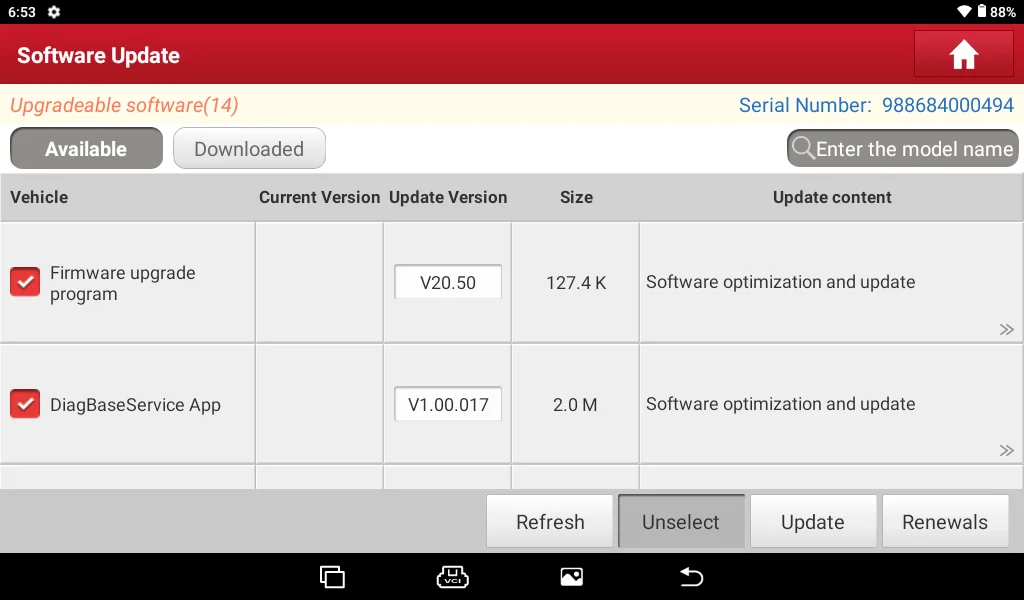Tap the back arrow in navigation bar
The image size is (1024, 600).
[691, 577]
